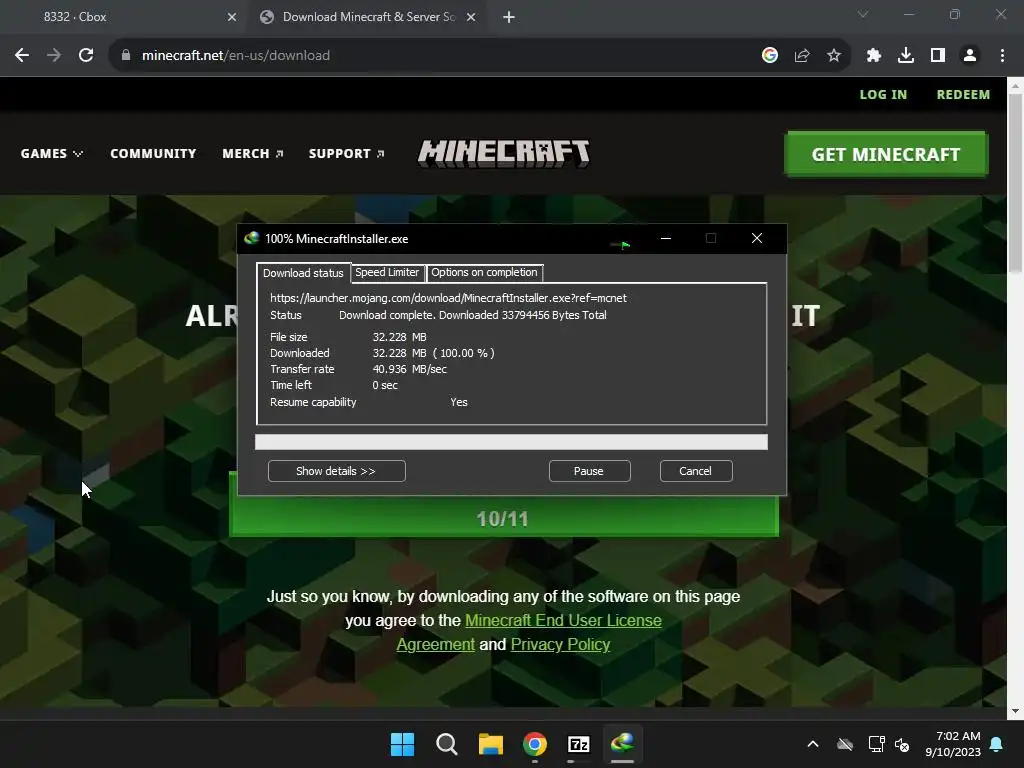Open the Google icon in the address bar
Image resolution: width=1024 pixels, height=768 pixels.
[x=770, y=56]
